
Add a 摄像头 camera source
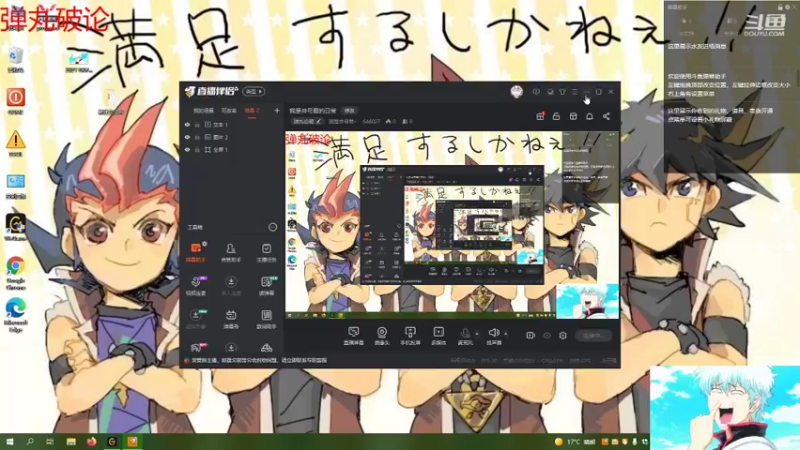pos(382,336)
